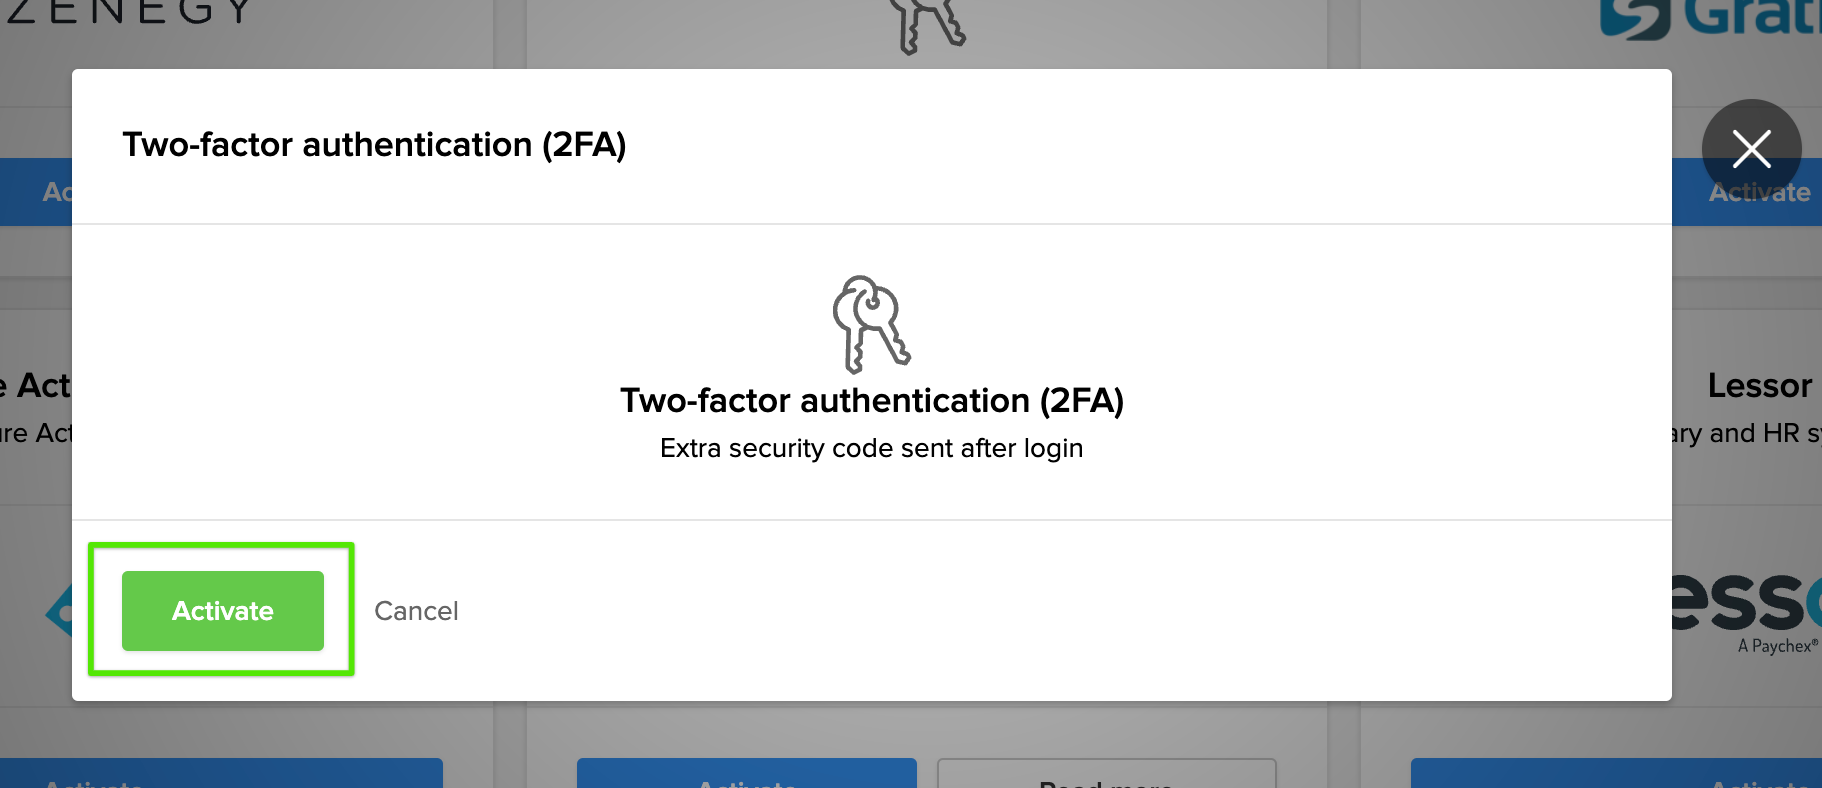Image resolution: width=1822 pixels, height=788 pixels.
Task: Click the salary and HR description text
Action: 1747,433
